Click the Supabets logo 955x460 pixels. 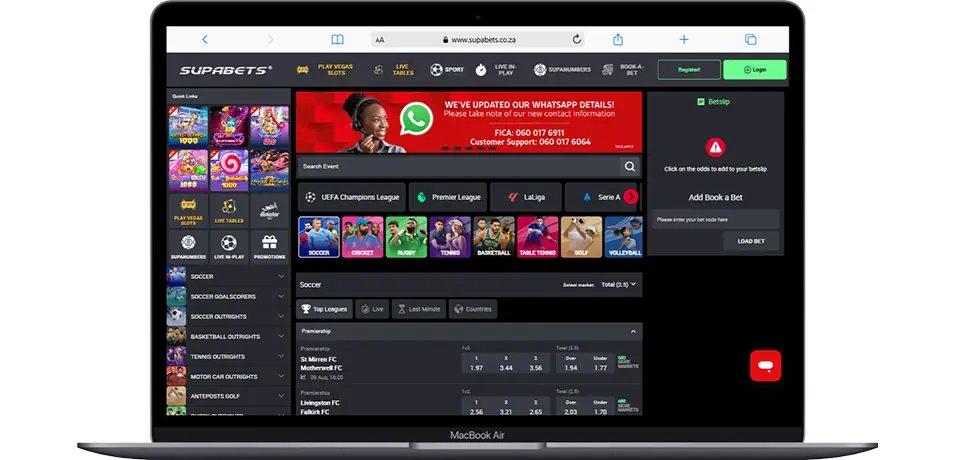pyautogui.click(x=225, y=70)
